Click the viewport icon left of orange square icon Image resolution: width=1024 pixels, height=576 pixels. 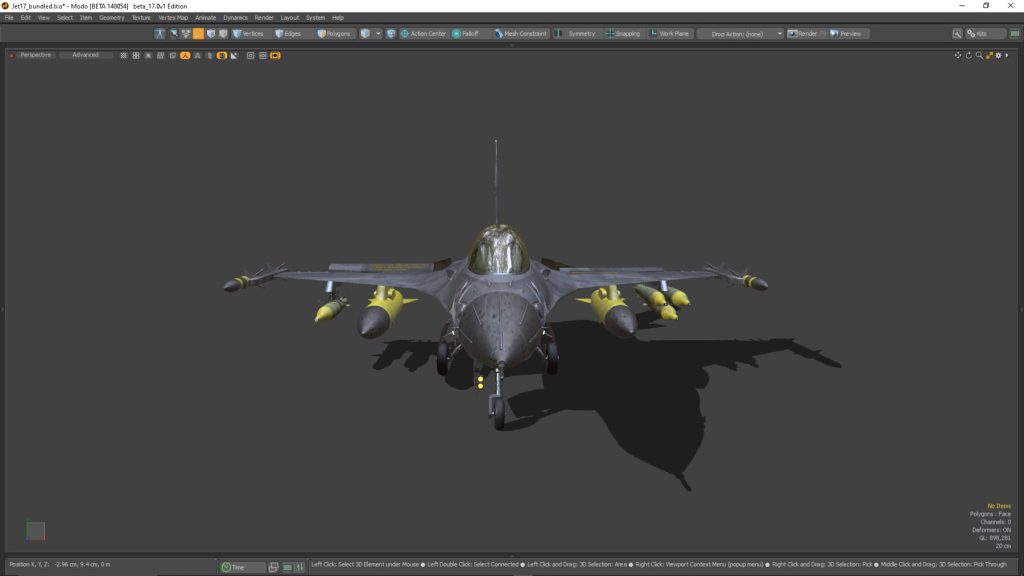(x=210, y=56)
